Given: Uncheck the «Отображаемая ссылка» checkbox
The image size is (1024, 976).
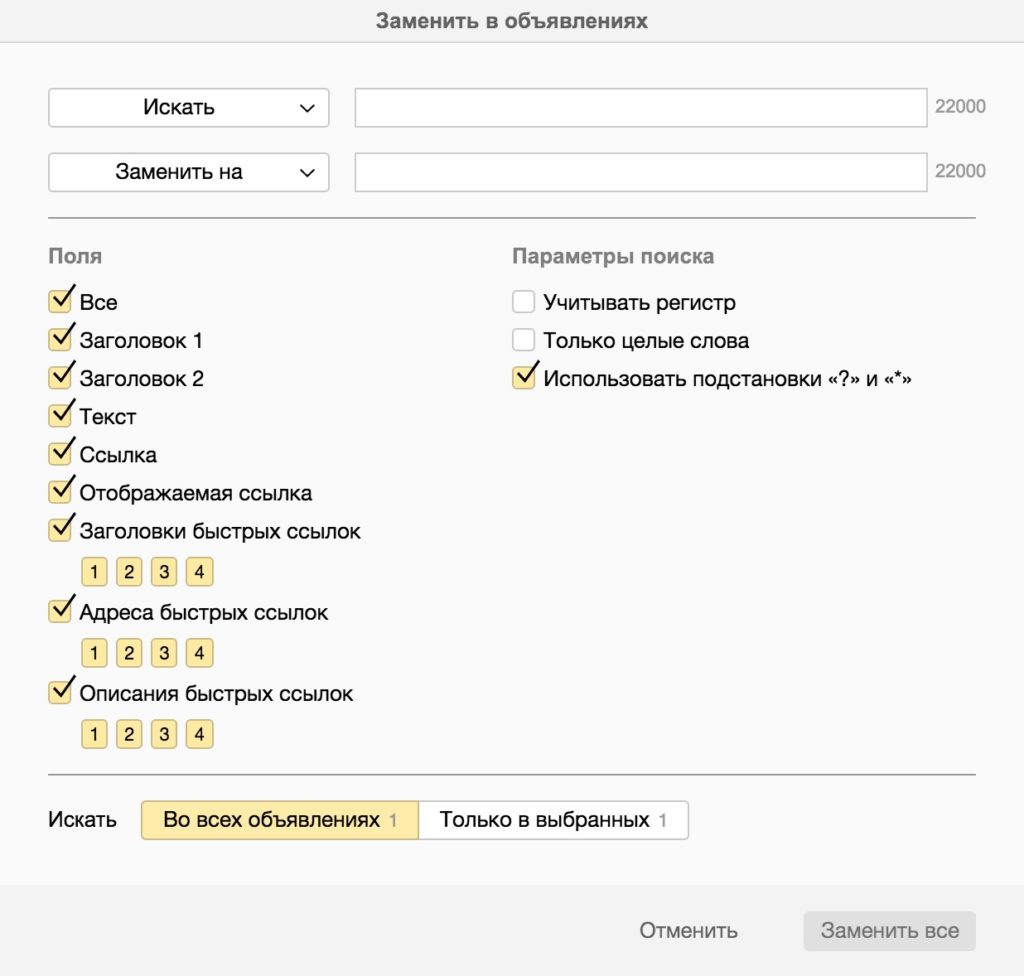Looking at the screenshot, I should 60,493.
